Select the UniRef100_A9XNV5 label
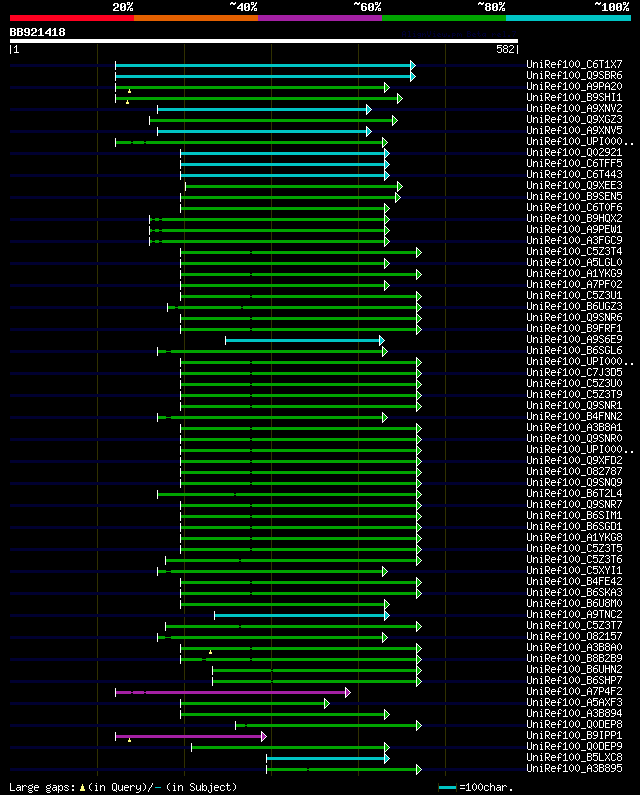640x795 pixels. [x=574, y=130]
